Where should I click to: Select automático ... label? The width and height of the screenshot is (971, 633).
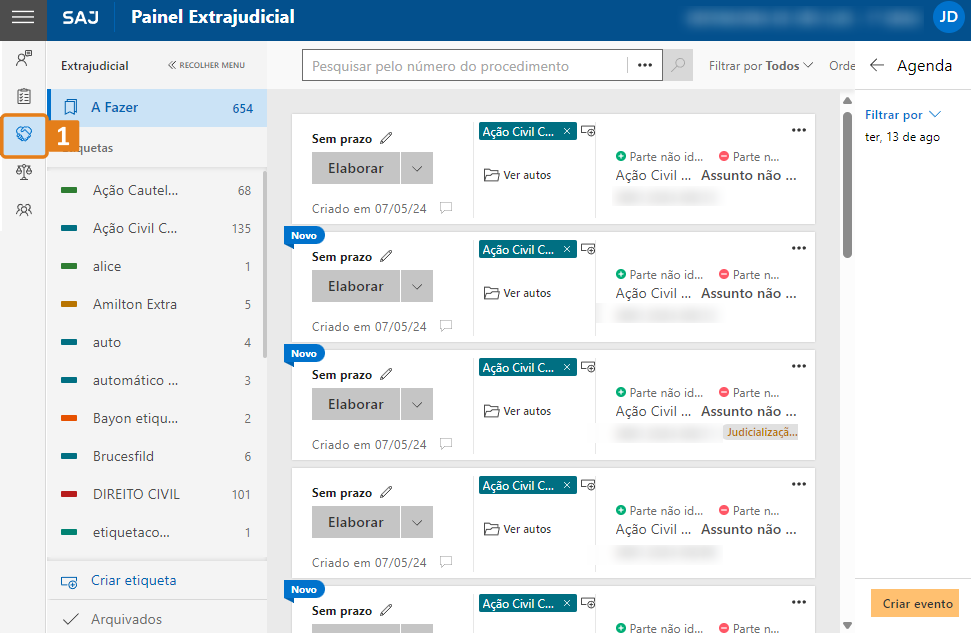[x=156, y=380]
